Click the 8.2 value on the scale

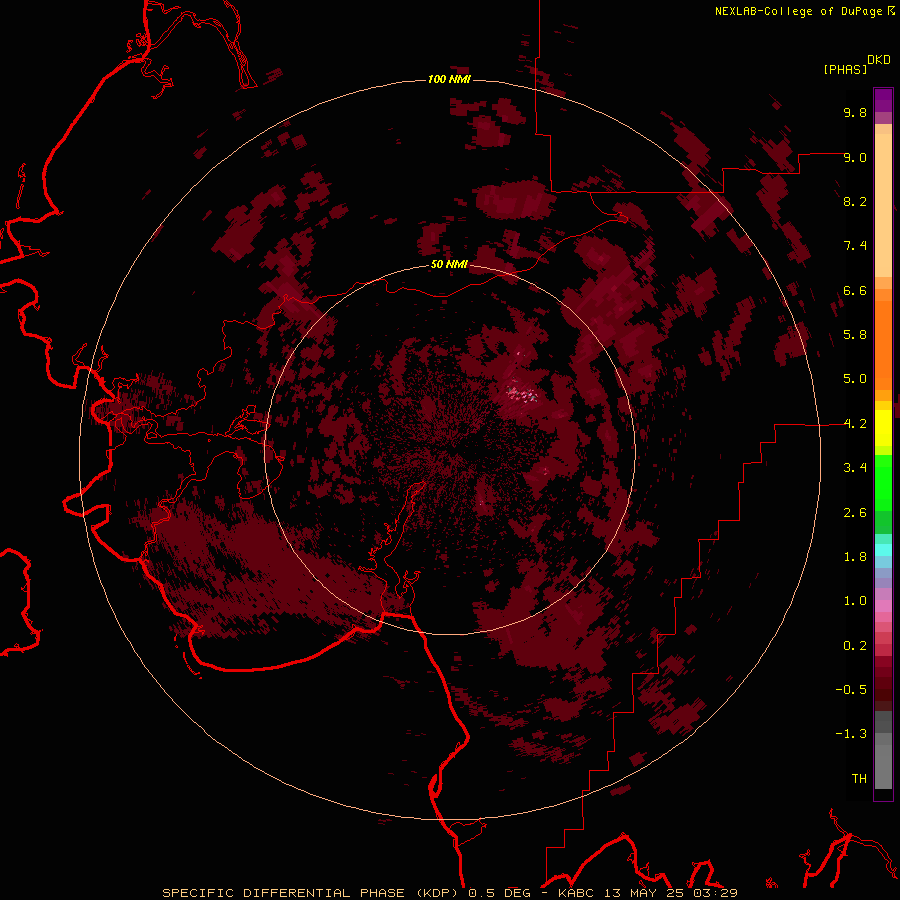[855, 201]
